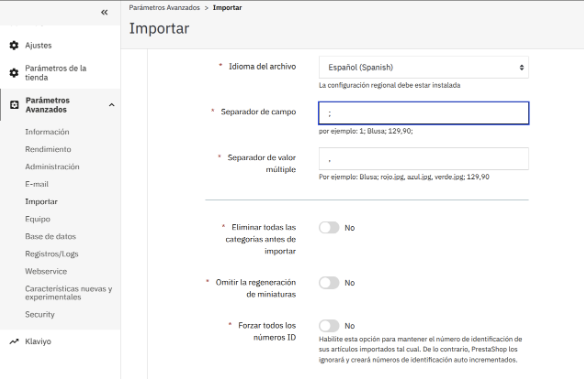The height and width of the screenshot is (383, 584).
Task: Open the Security submenu item
Action: 39,314
